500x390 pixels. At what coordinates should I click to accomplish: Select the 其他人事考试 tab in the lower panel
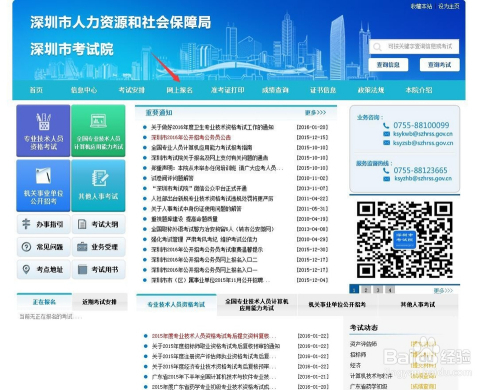(x=418, y=305)
